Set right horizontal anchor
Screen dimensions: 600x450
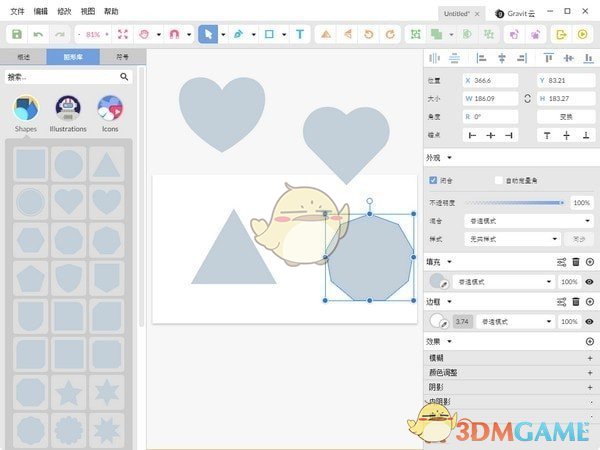509,135
